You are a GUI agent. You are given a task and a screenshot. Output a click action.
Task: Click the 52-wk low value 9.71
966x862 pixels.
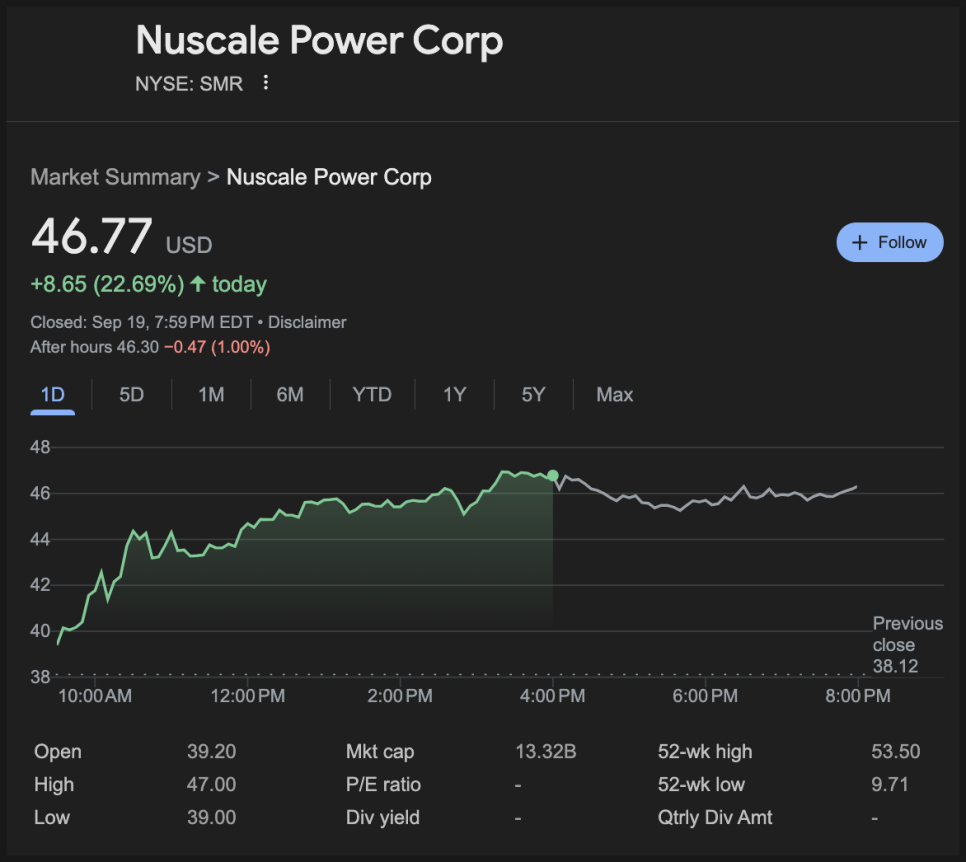pyautogui.click(x=890, y=784)
